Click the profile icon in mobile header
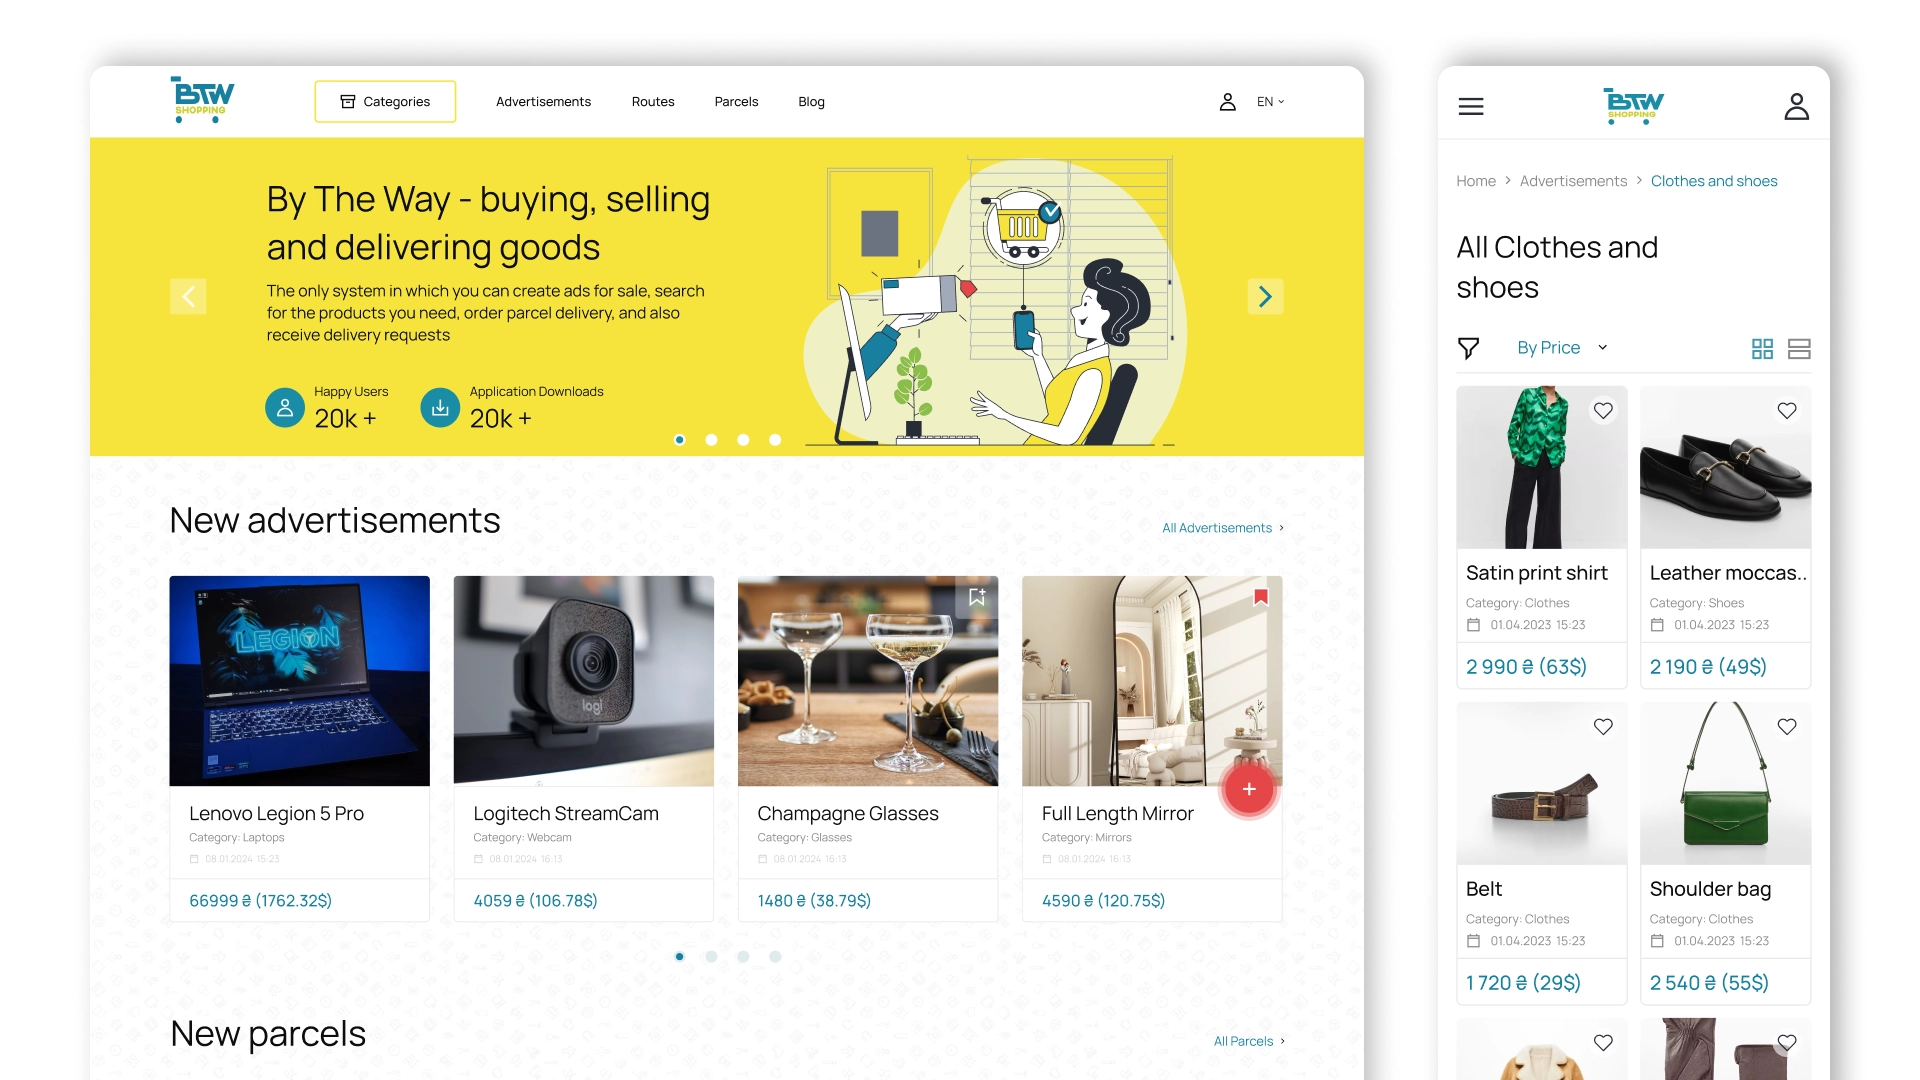 1797,106
